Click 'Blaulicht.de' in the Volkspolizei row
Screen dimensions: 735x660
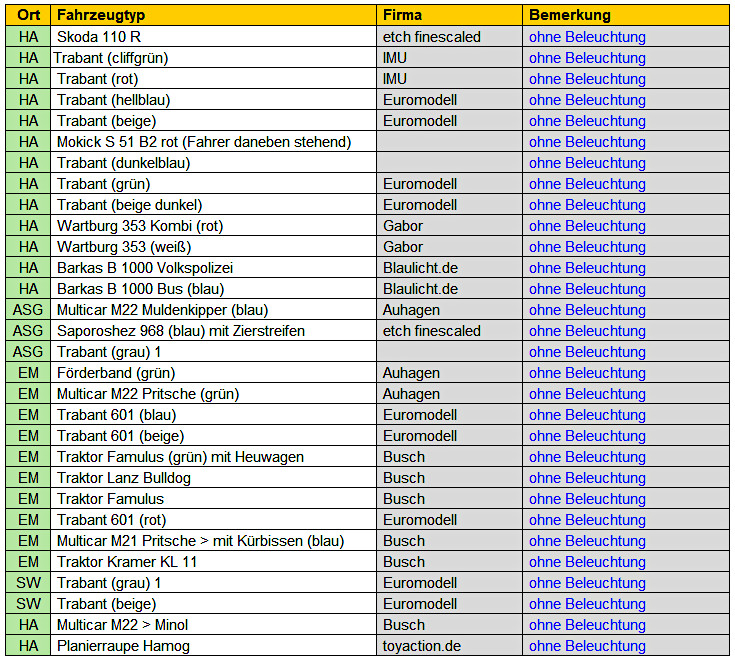tap(420, 268)
